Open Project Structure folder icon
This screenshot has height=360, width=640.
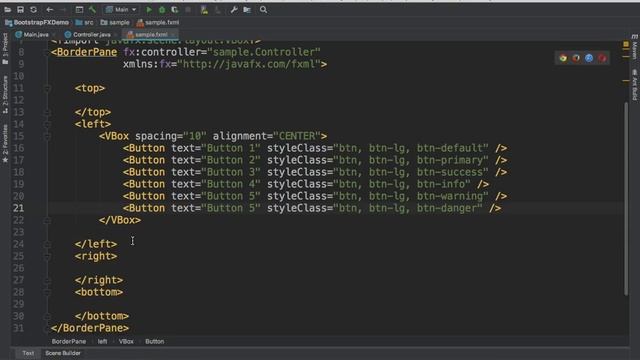coord(247,9)
